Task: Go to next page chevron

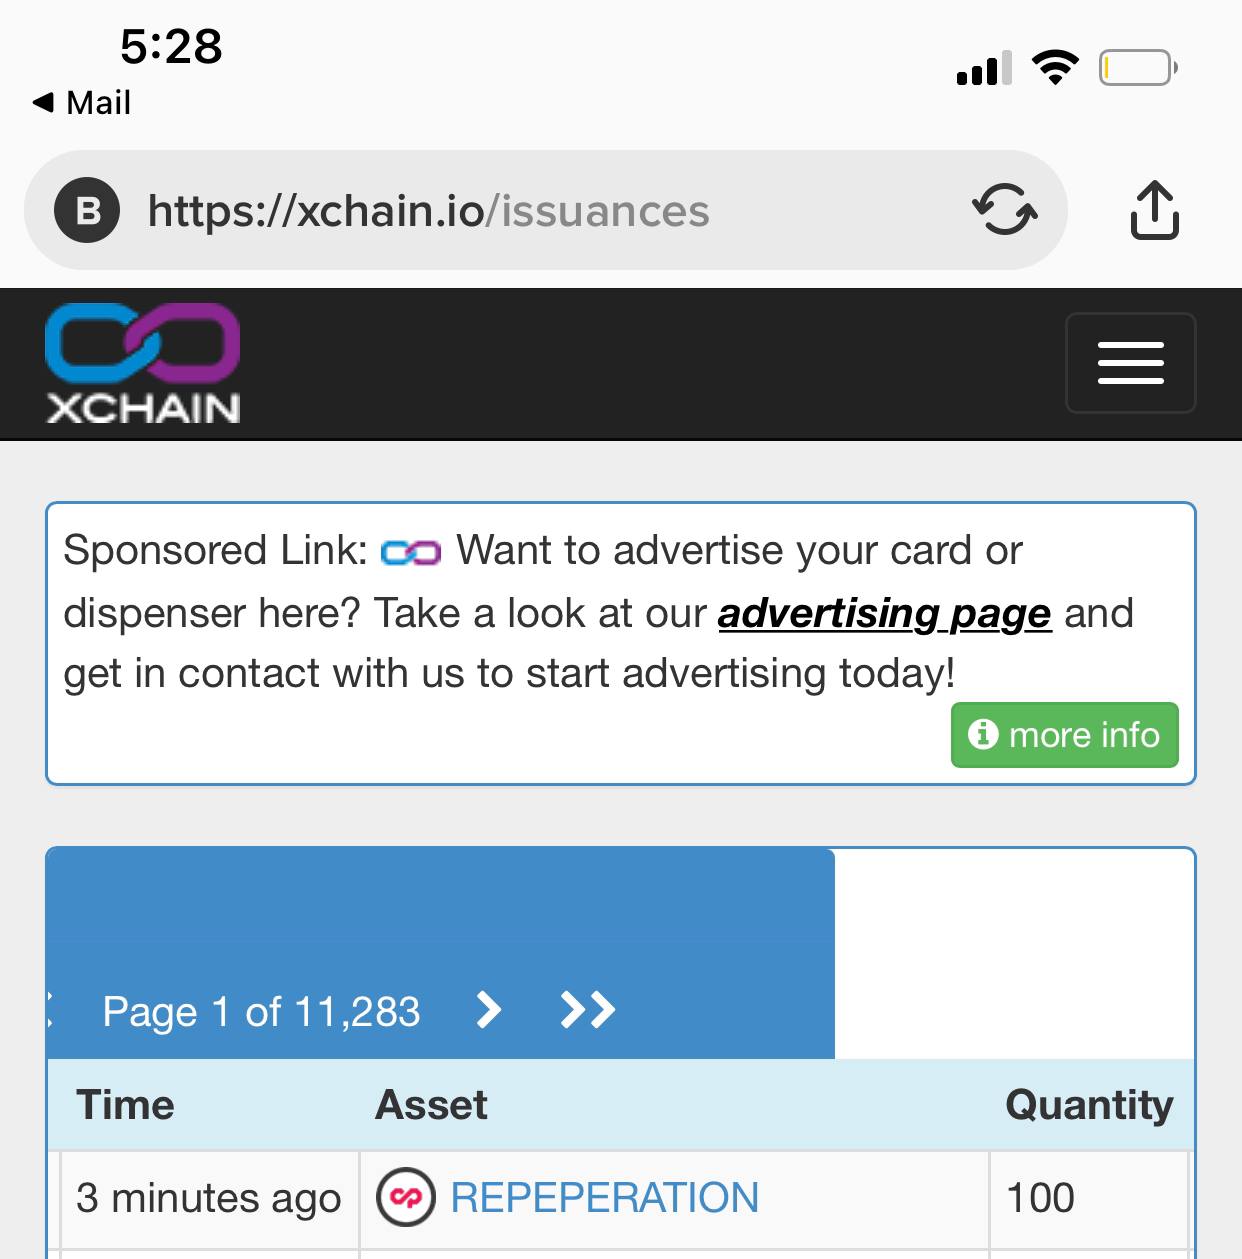Action: pyautogui.click(x=488, y=1010)
